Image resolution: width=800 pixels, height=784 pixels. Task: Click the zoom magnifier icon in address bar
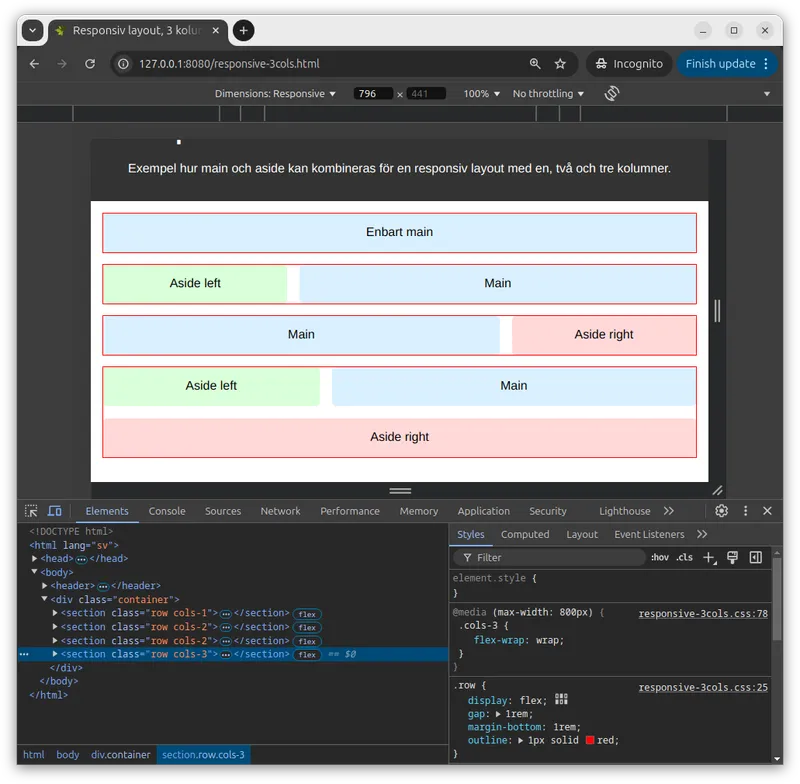pyautogui.click(x=535, y=64)
